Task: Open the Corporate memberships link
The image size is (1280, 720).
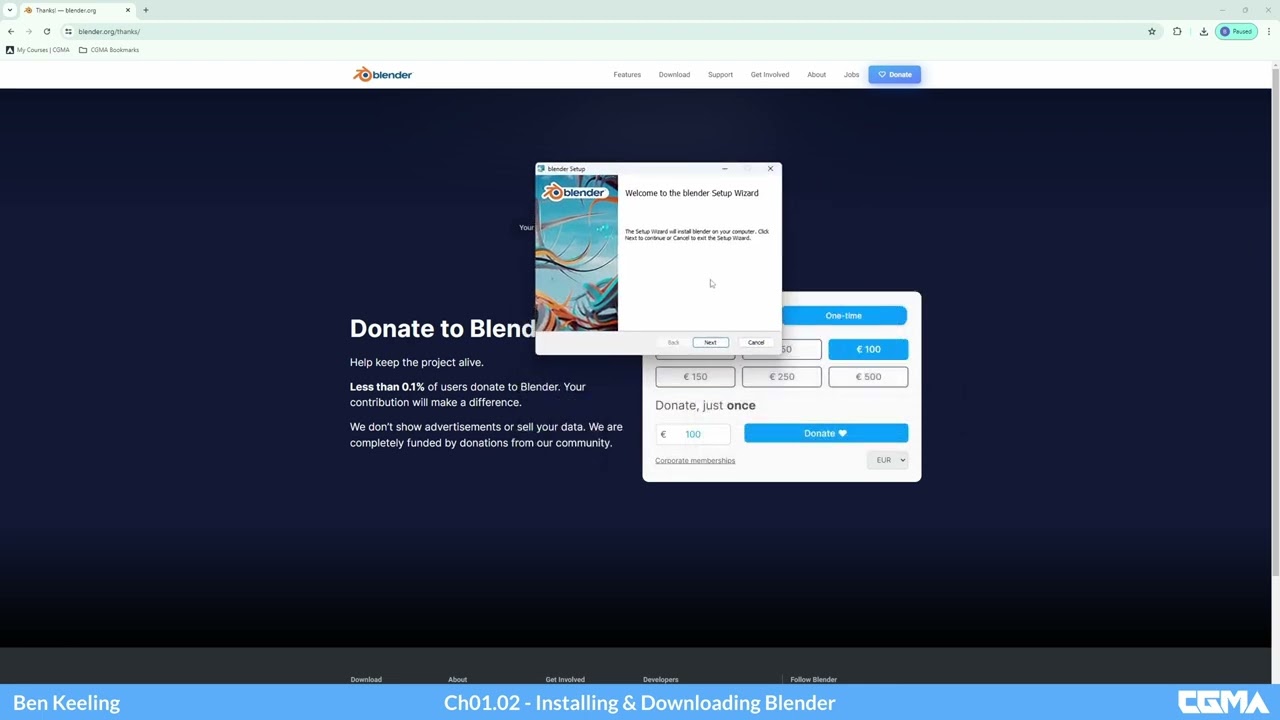Action: pos(695,461)
